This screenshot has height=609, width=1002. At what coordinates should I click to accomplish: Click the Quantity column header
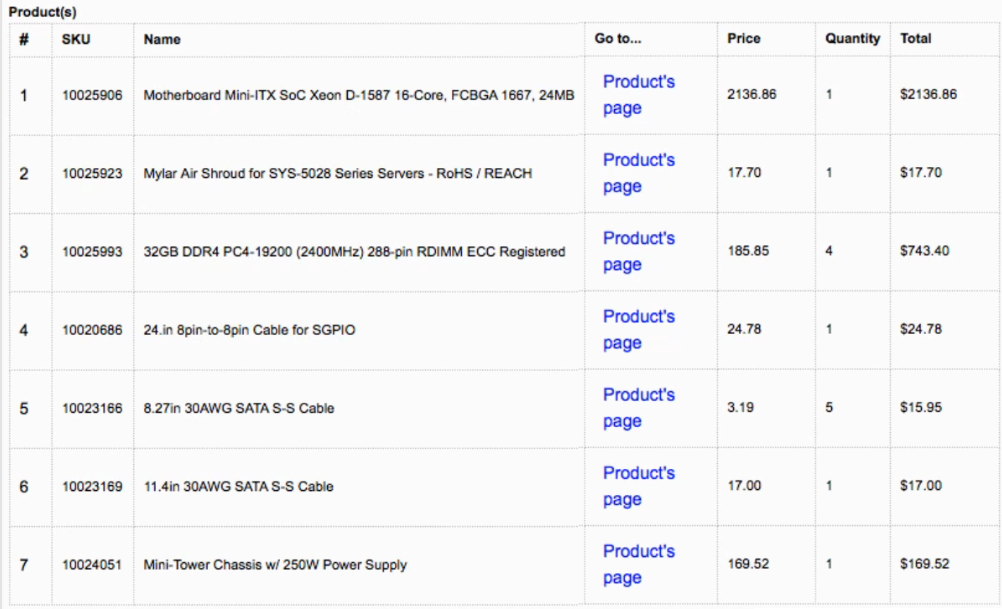pyautogui.click(x=852, y=38)
